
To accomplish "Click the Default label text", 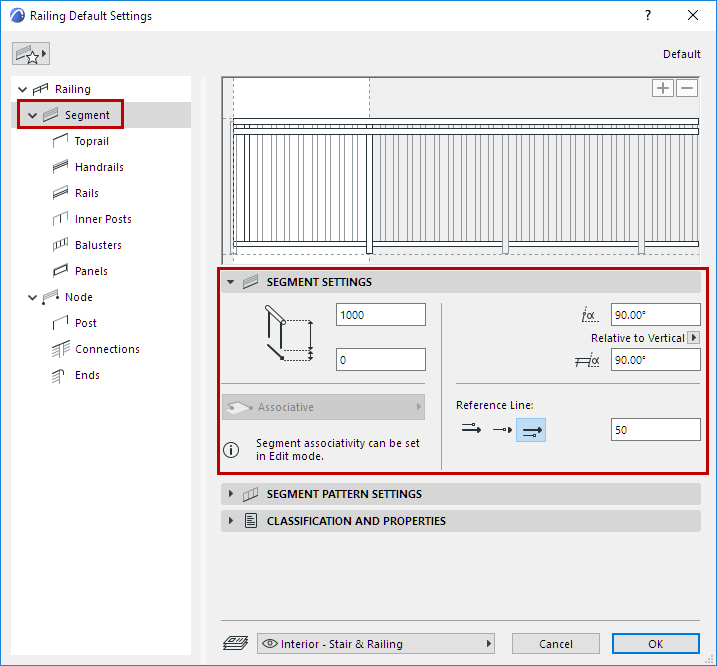I will [x=681, y=54].
